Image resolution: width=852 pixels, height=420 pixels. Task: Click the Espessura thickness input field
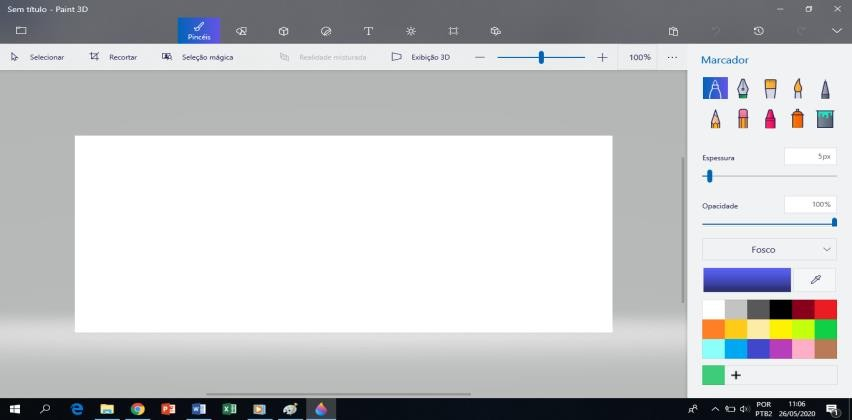point(810,156)
